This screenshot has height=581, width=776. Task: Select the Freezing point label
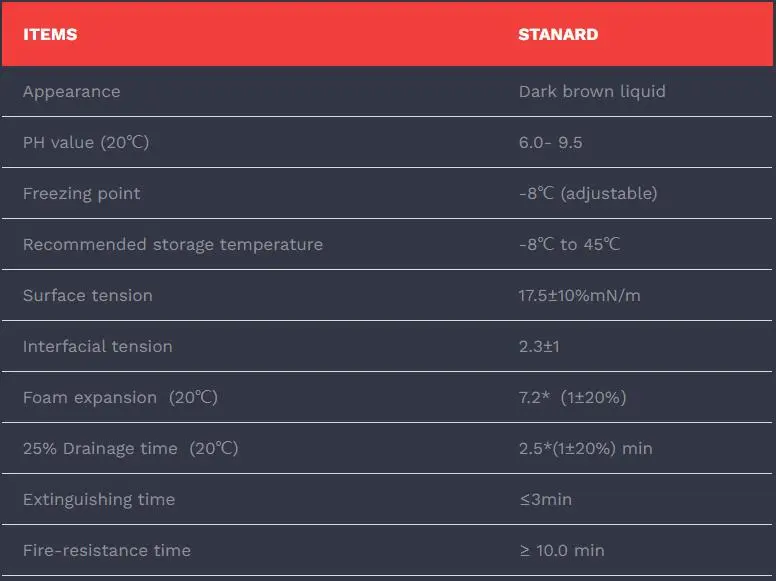tap(82, 193)
